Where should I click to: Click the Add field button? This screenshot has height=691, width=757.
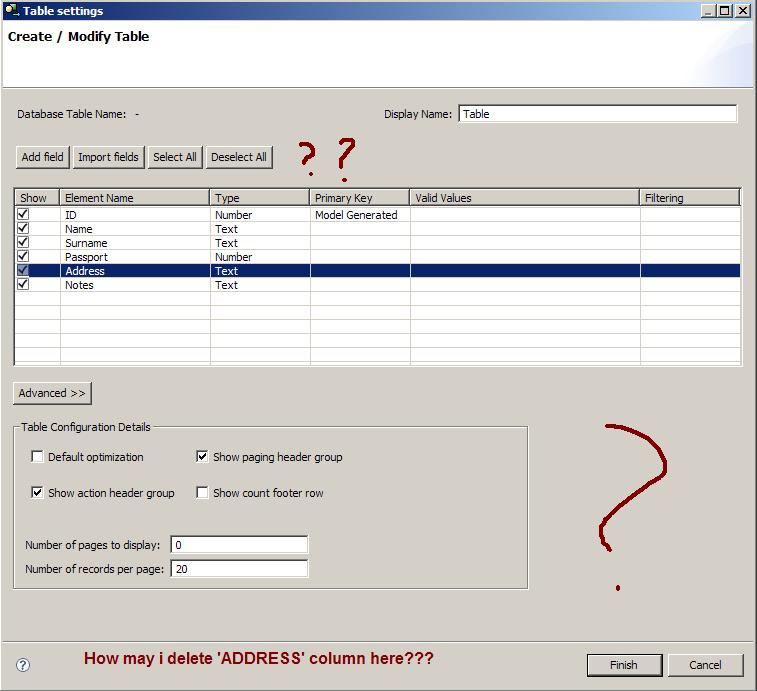coord(42,157)
